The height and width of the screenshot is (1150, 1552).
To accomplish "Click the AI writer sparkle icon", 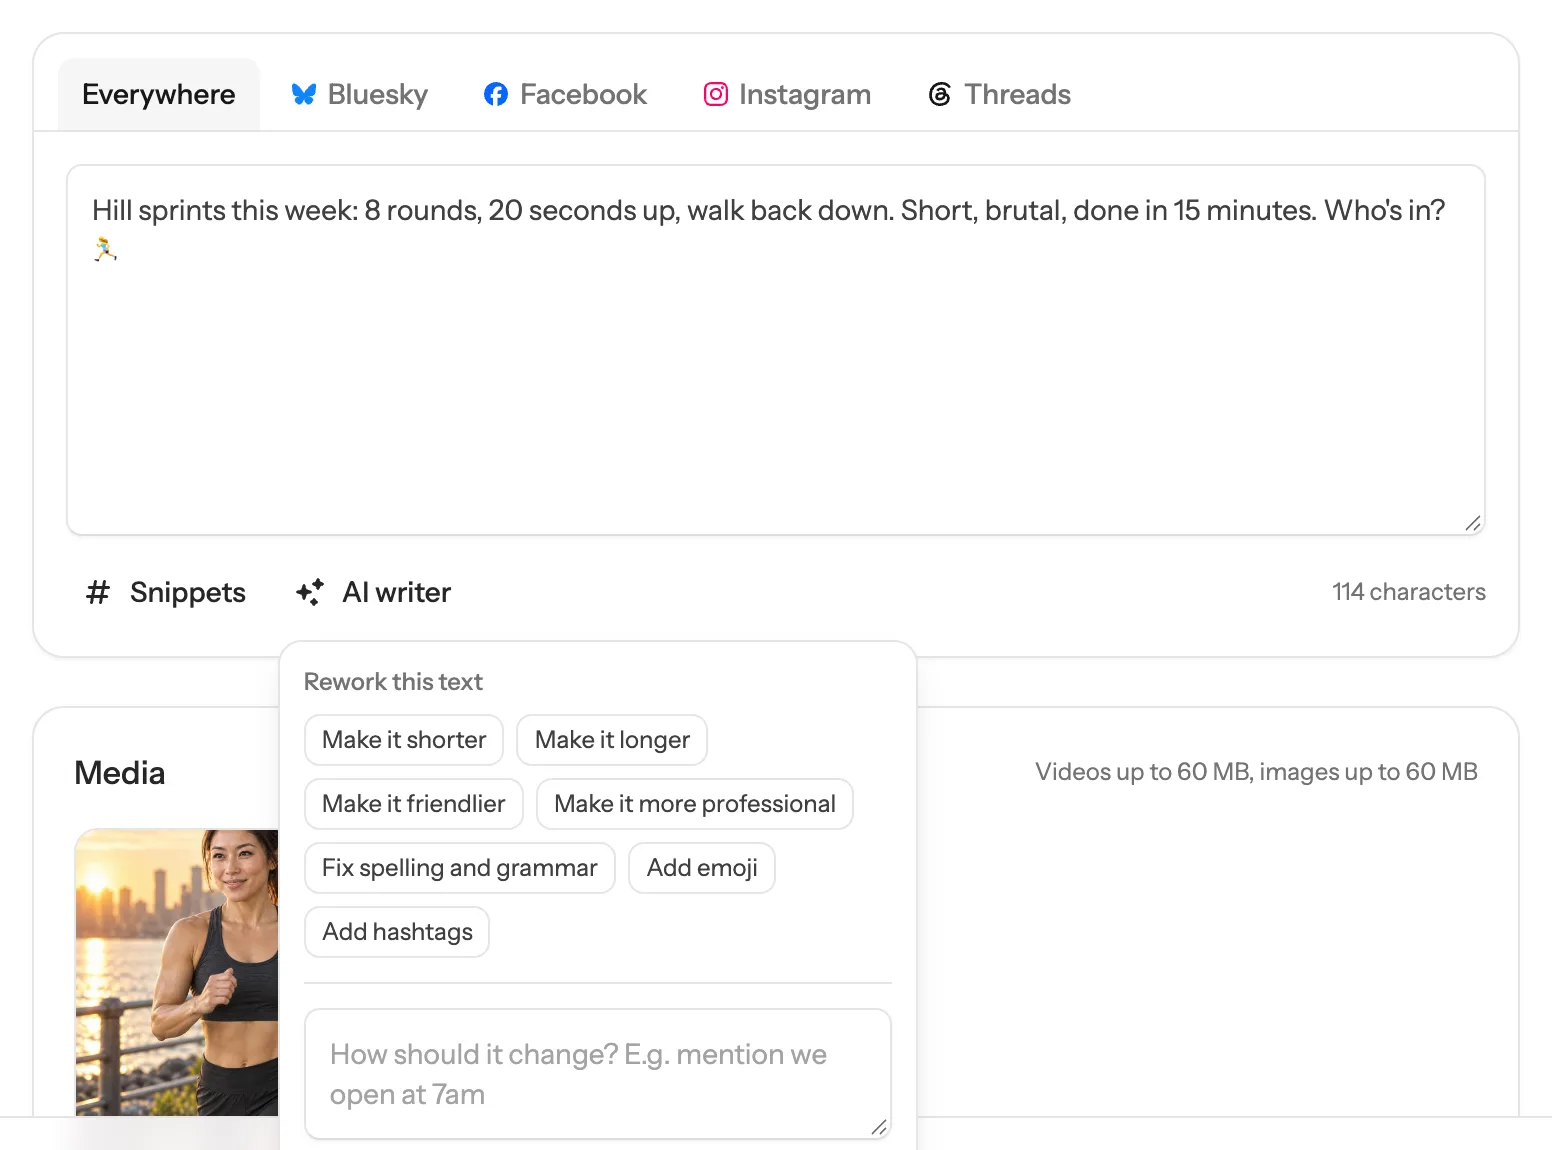I will pos(310,592).
